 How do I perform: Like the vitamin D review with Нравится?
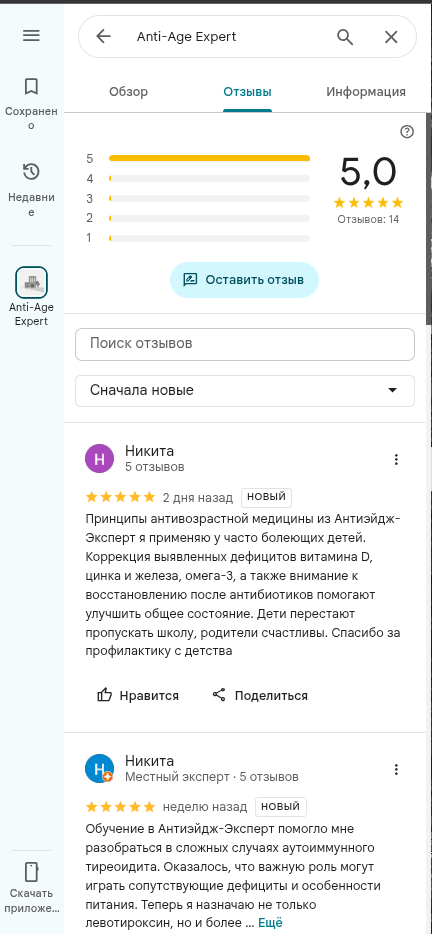pyautogui.click(x=138, y=695)
